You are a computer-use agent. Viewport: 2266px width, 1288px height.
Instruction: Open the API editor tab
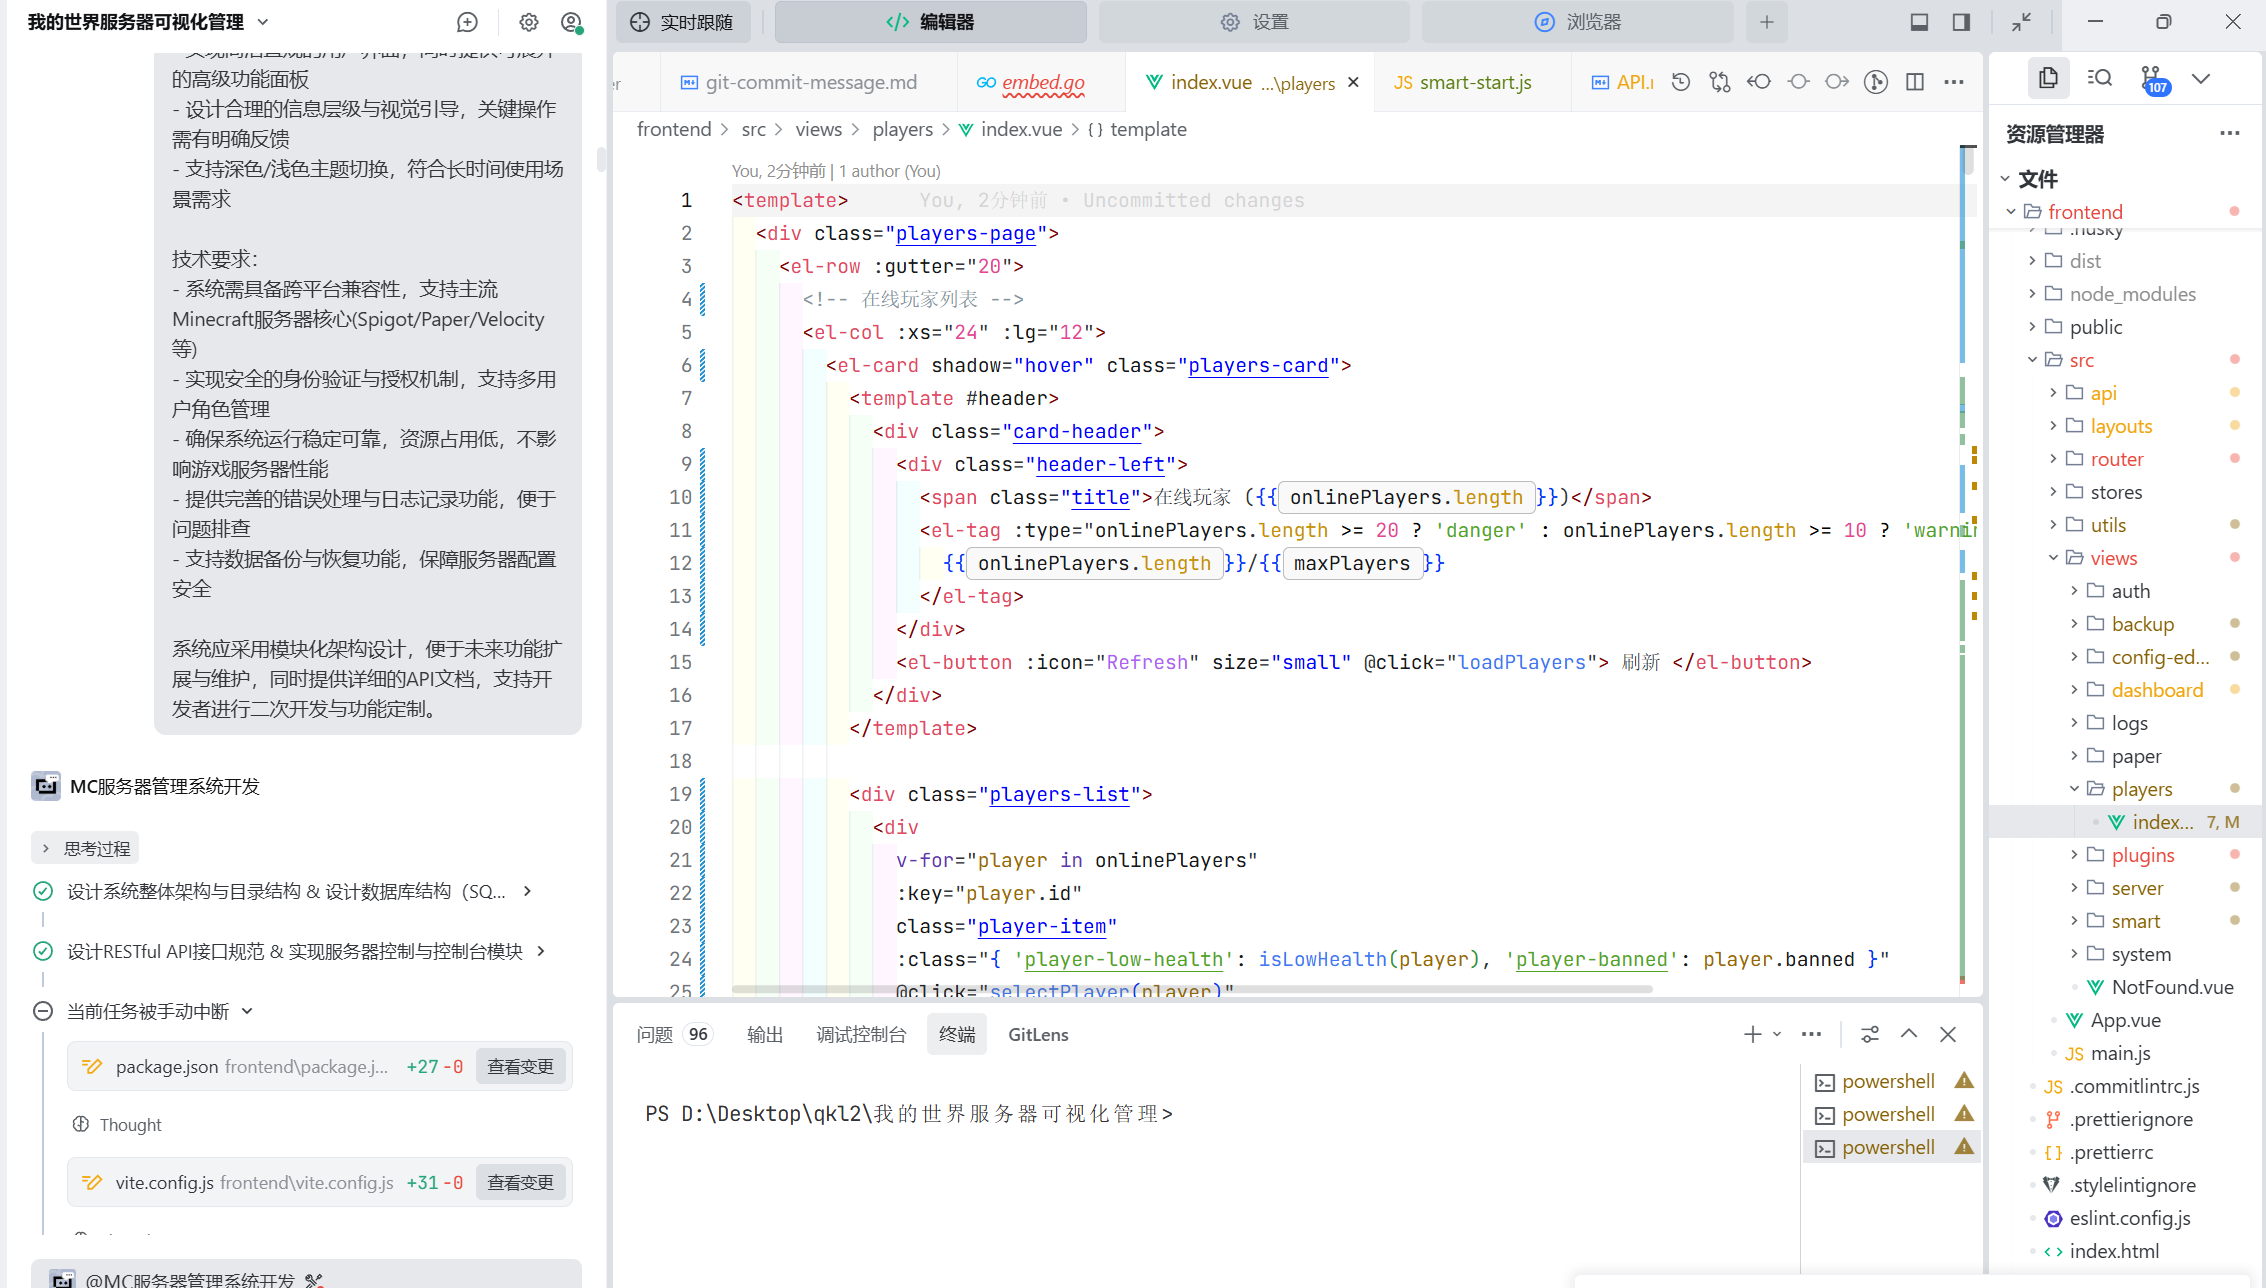(x=1624, y=82)
